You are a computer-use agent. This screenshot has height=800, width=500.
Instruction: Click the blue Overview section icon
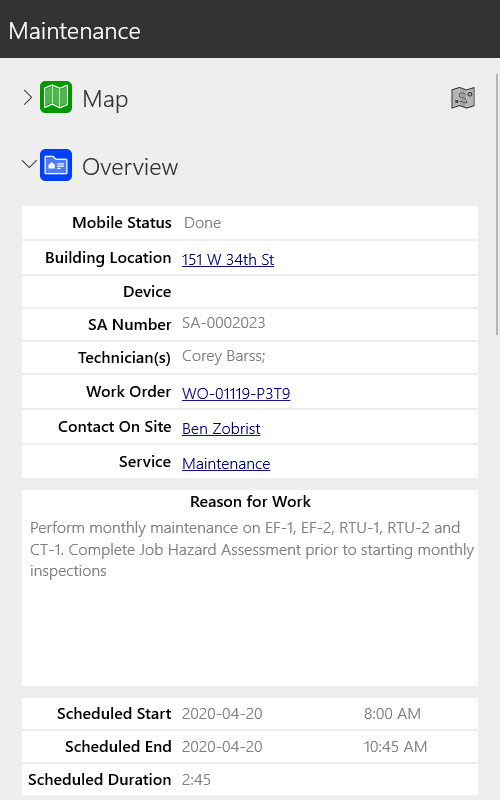(x=56, y=165)
